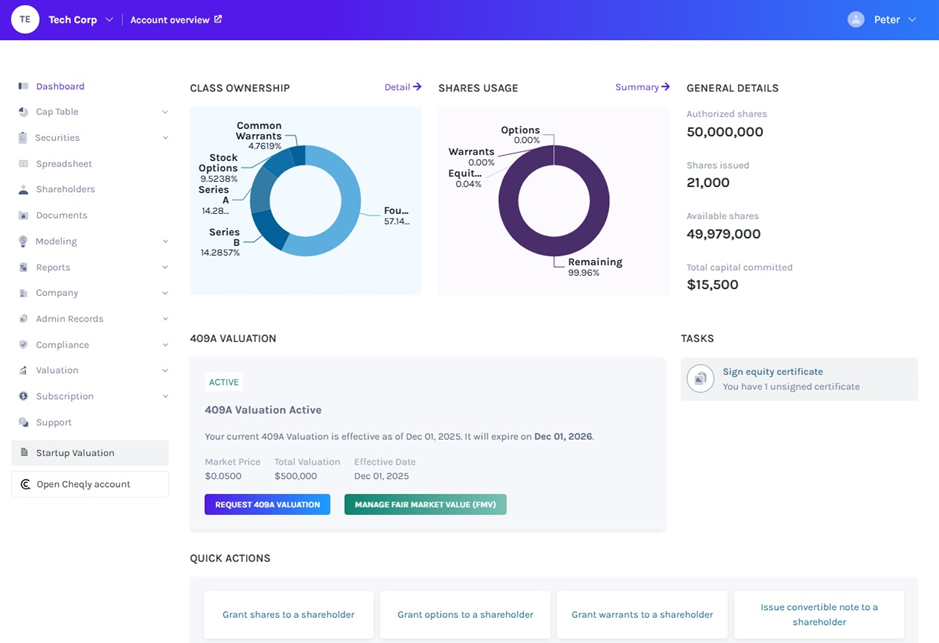939x643 pixels.
Task: Click the TE company avatar
Action: [25, 19]
